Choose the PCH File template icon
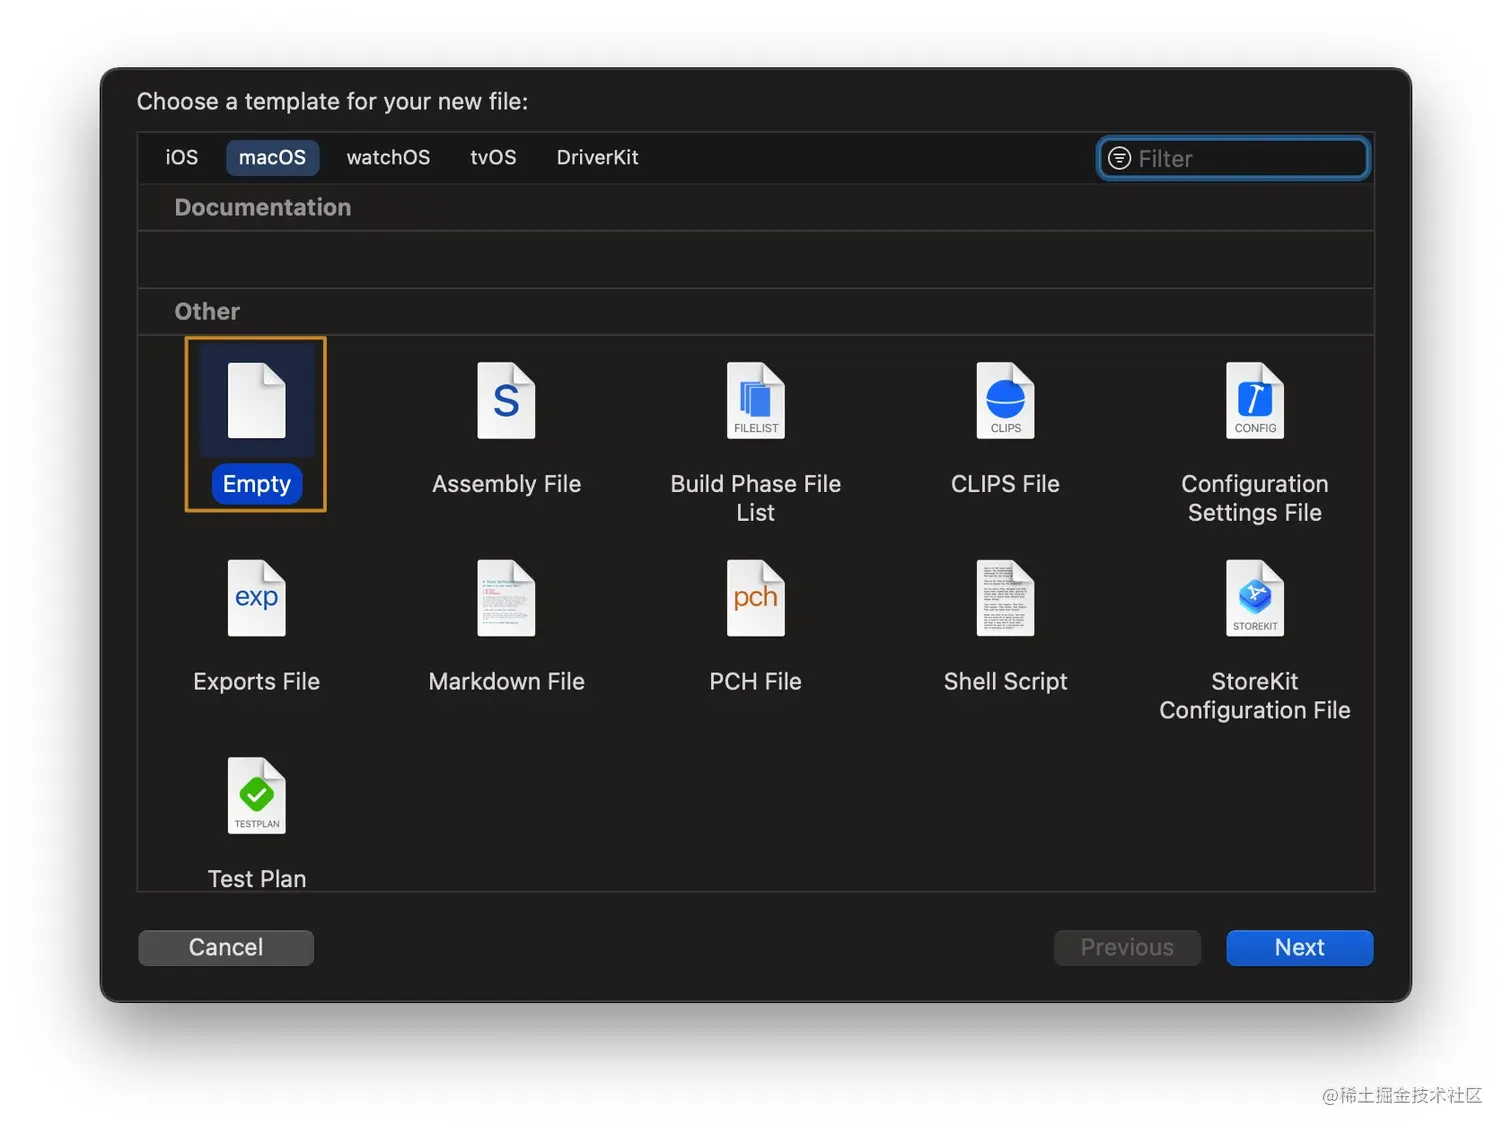Viewport: 1512px width, 1135px height. (x=756, y=598)
